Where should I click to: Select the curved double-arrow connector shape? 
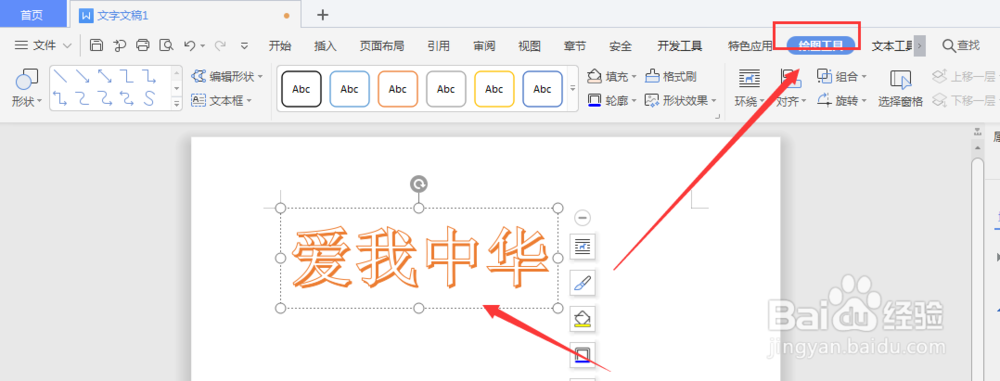[x=127, y=98]
